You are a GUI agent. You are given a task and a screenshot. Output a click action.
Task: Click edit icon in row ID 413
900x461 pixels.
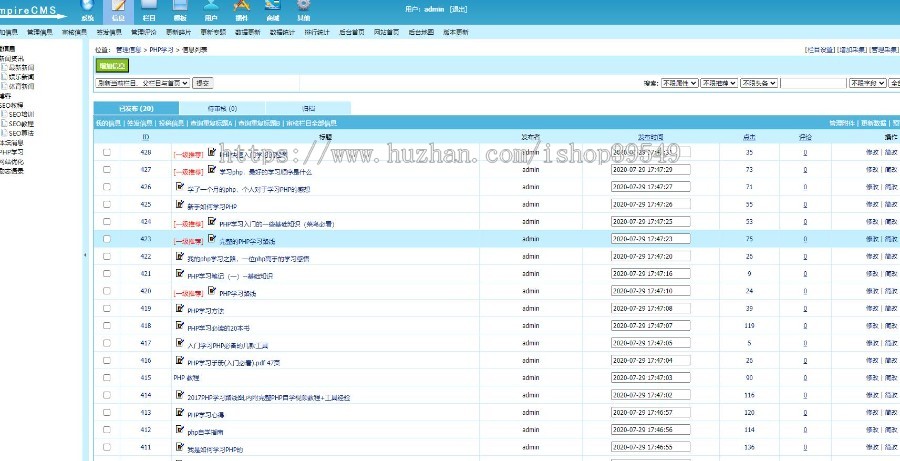(x=180, y=412)
